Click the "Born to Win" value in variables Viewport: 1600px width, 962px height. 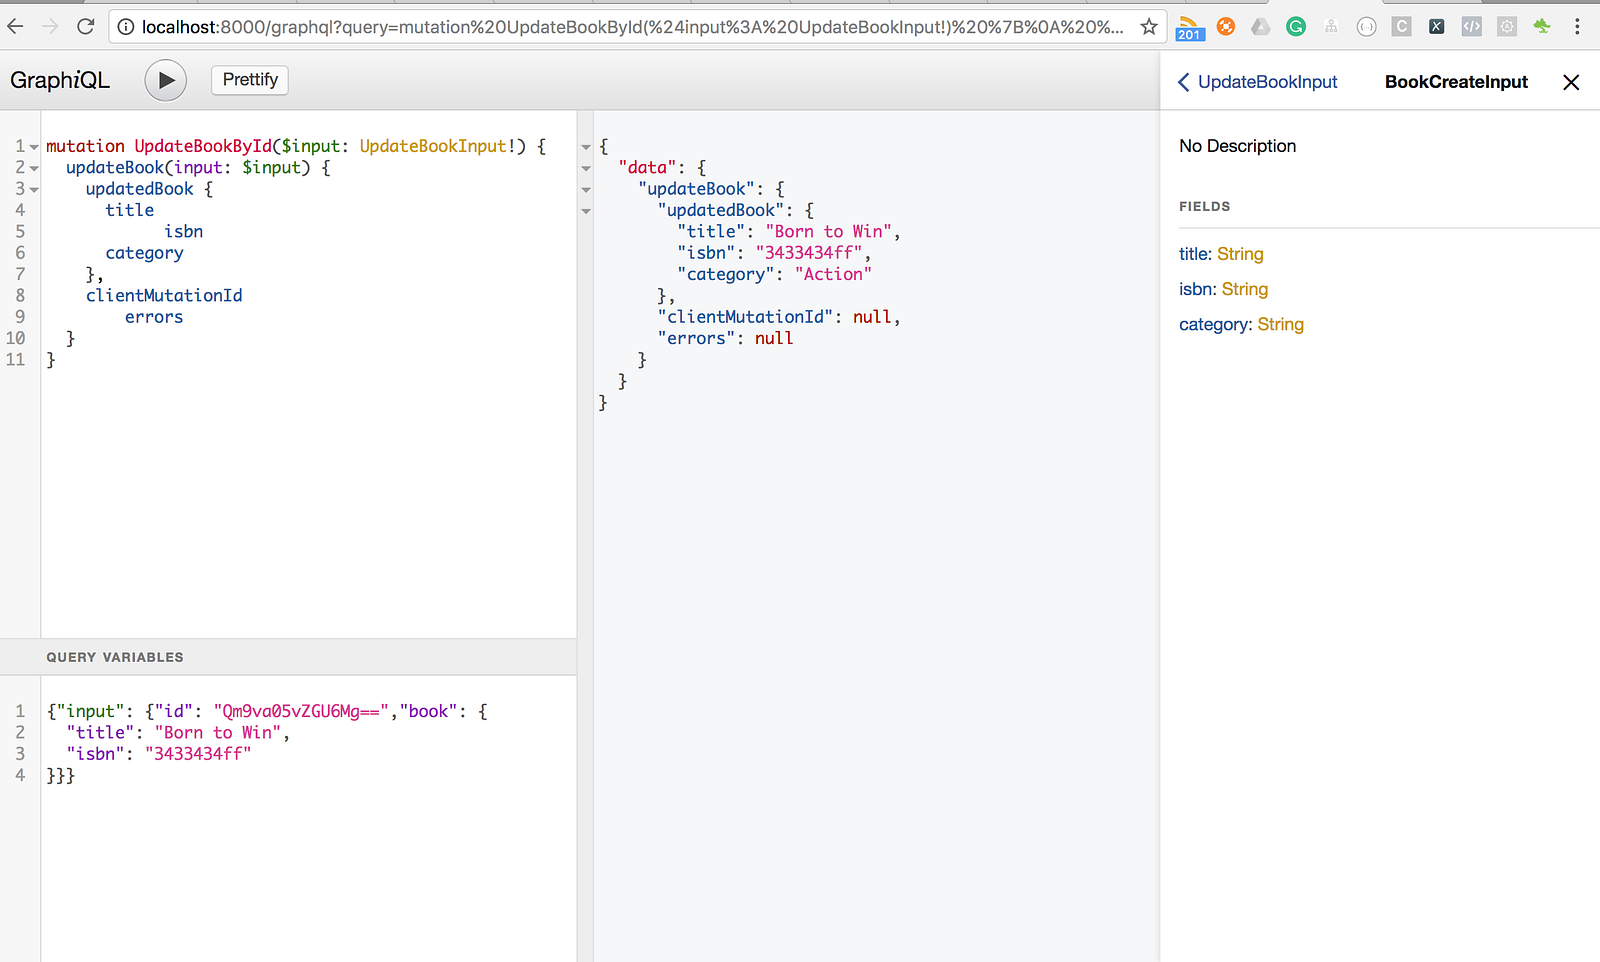[218, 732]
